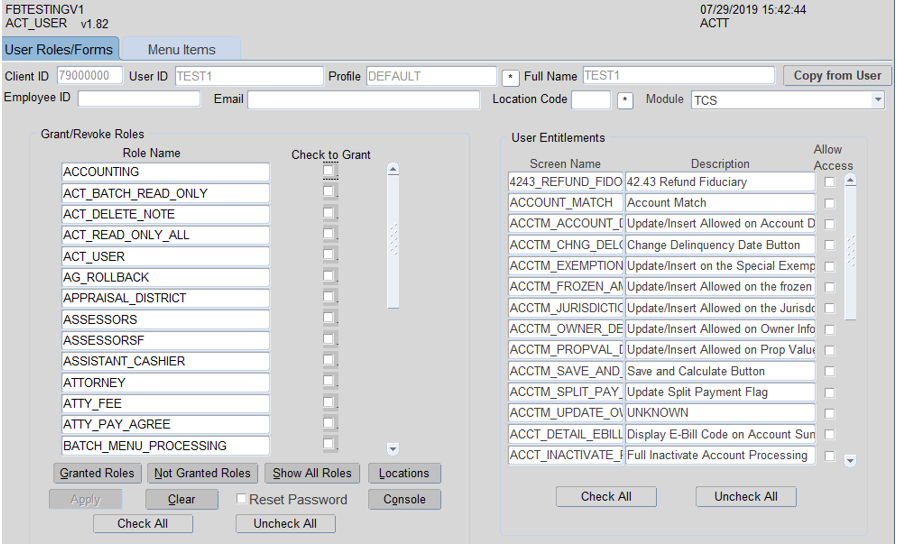Show only Granted Roles
900x544 pixels.
[x=97, y=473]
